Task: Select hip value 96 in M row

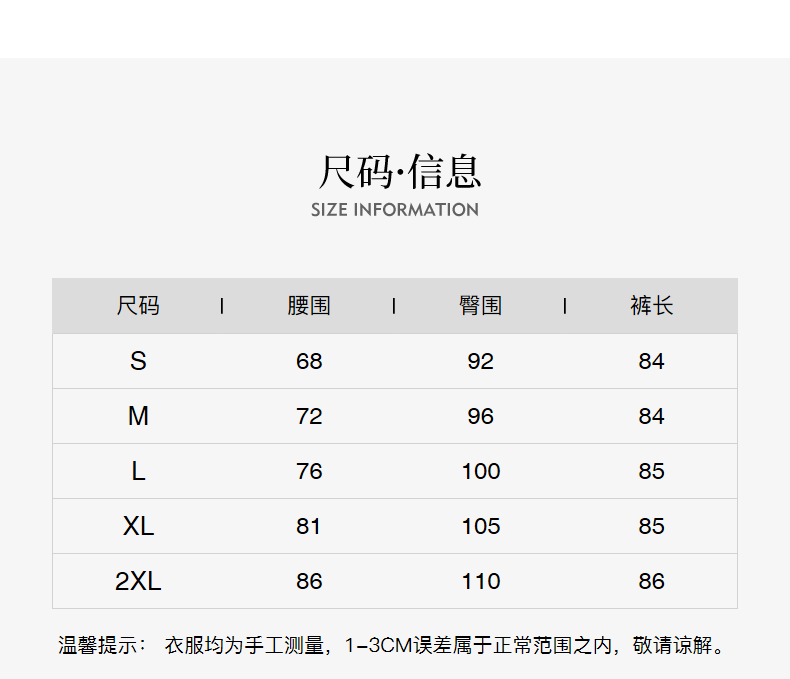Action: pos(480,416)
